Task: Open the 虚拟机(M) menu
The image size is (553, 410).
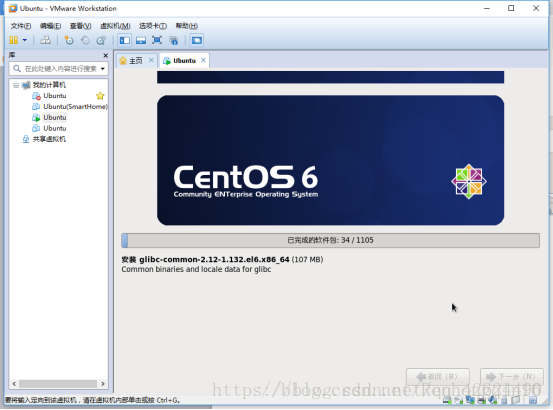Action: click(115, 26)
